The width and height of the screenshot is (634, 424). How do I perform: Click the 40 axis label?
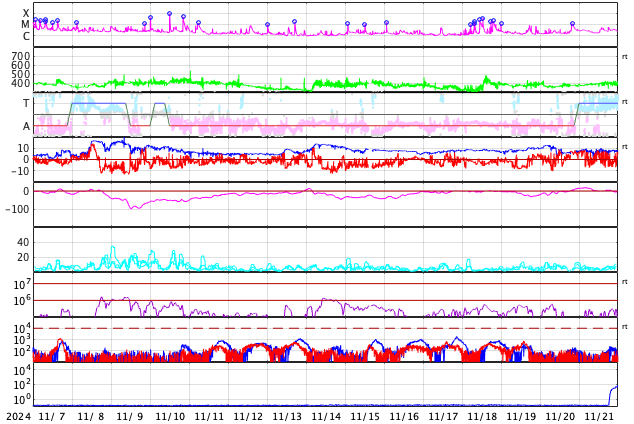tap(23, 242)
